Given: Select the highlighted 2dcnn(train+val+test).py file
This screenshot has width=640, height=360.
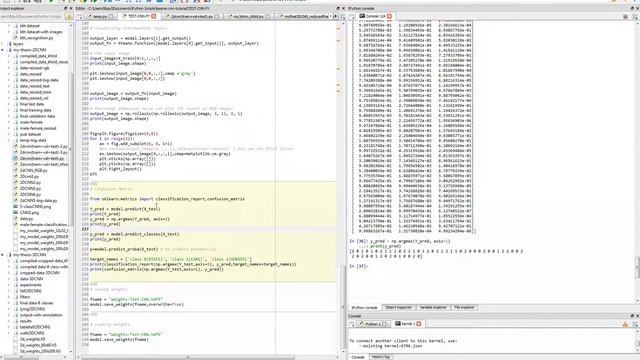Looking at the screenshot, I should tap(42, 158).
